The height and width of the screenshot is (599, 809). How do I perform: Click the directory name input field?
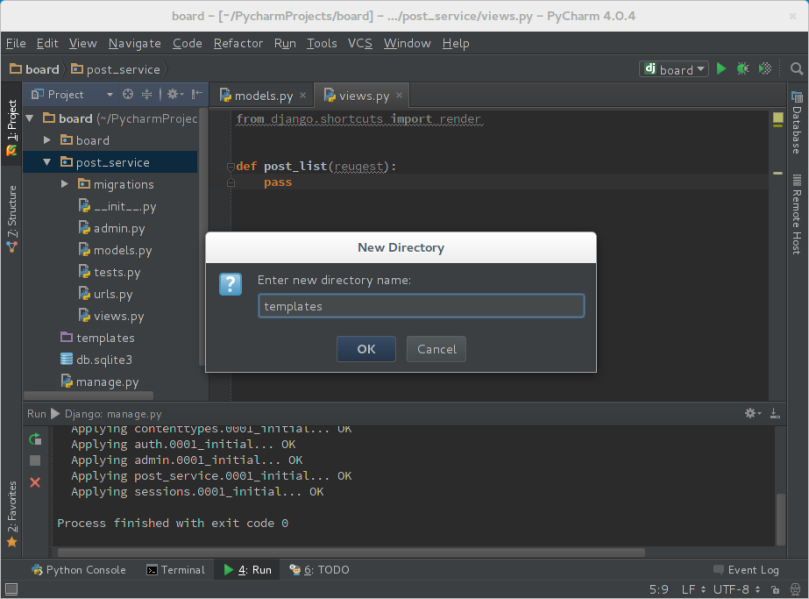point(421,306)
